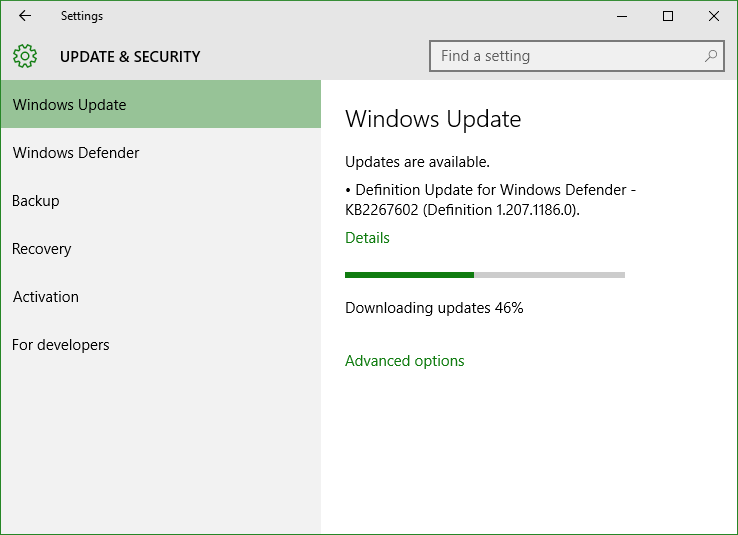Click the green download progress bar

[x=485, y=275]
